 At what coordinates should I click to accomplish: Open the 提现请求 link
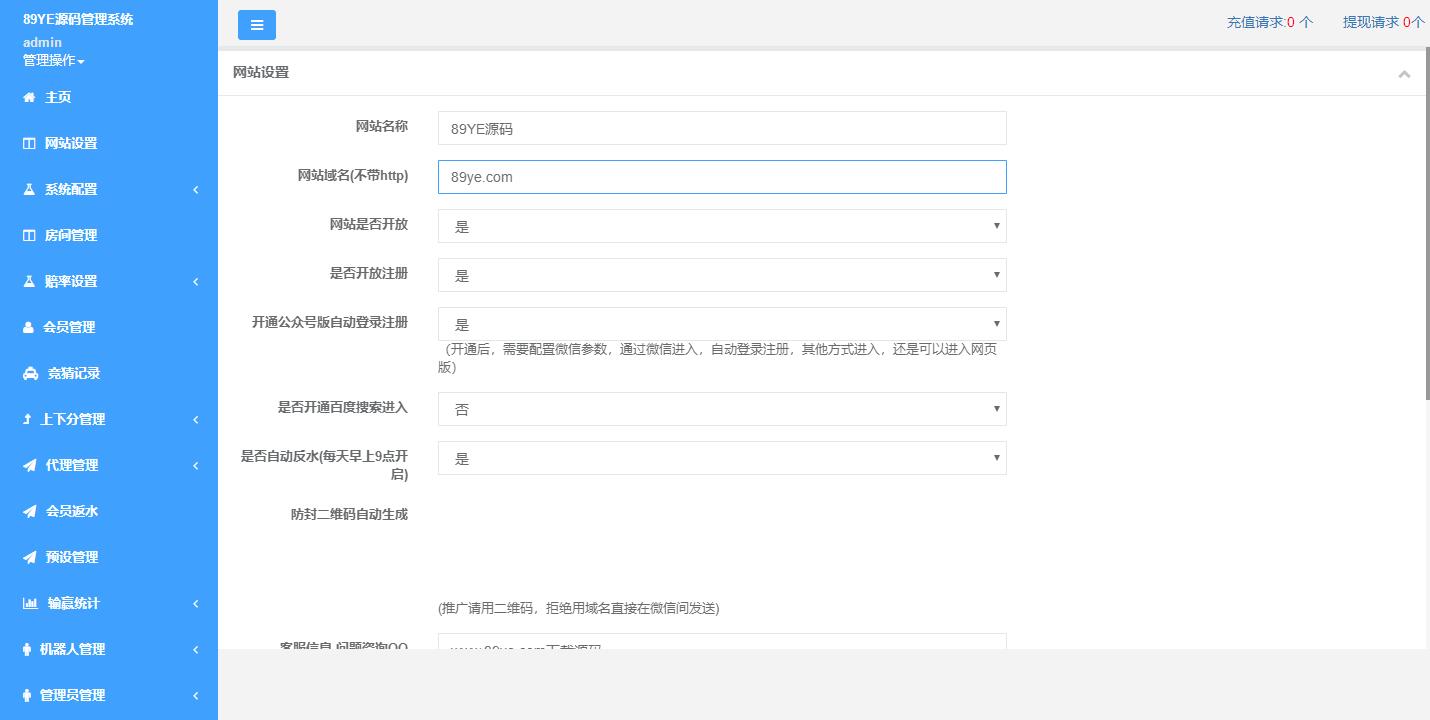tap(1384, 22)
